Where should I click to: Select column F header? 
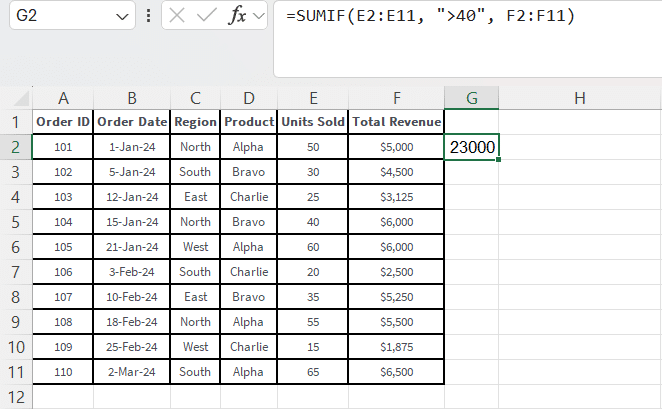pos(396,98)
